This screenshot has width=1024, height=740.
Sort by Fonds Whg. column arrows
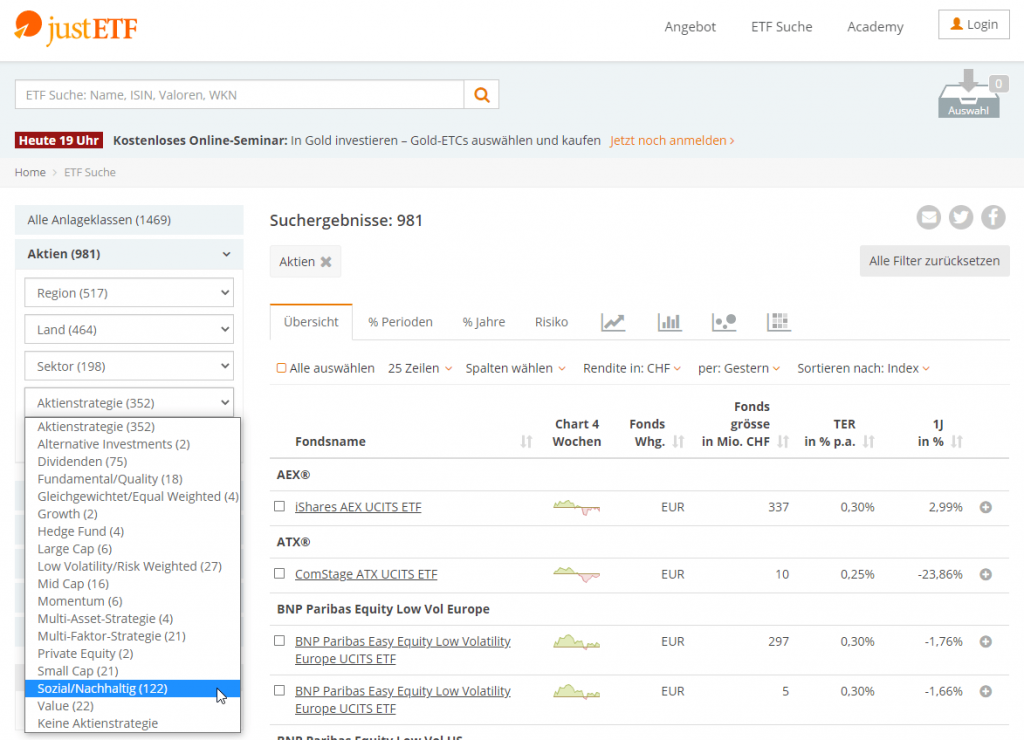[x=678, y=442]
